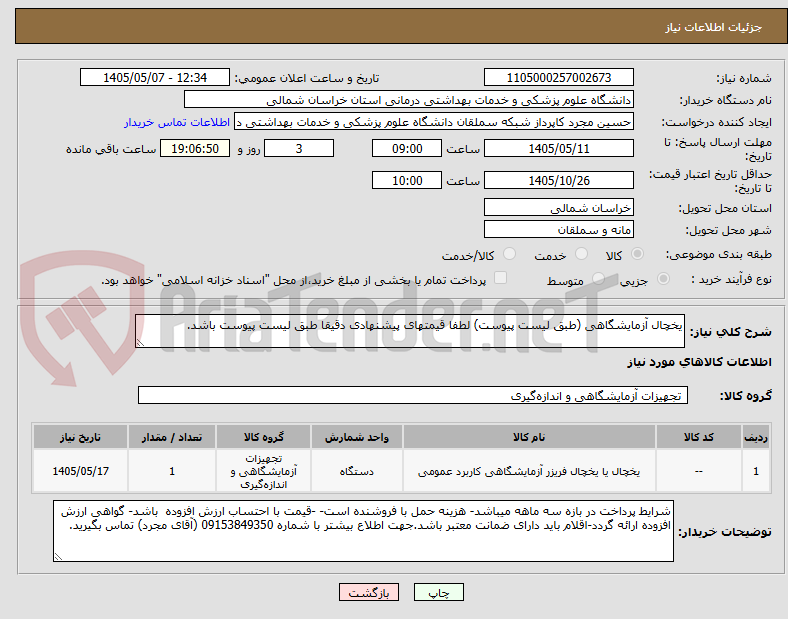Click the remaining days field showing 3
The height and width of the screenshot is (619, 788).
tap(299, 149)
